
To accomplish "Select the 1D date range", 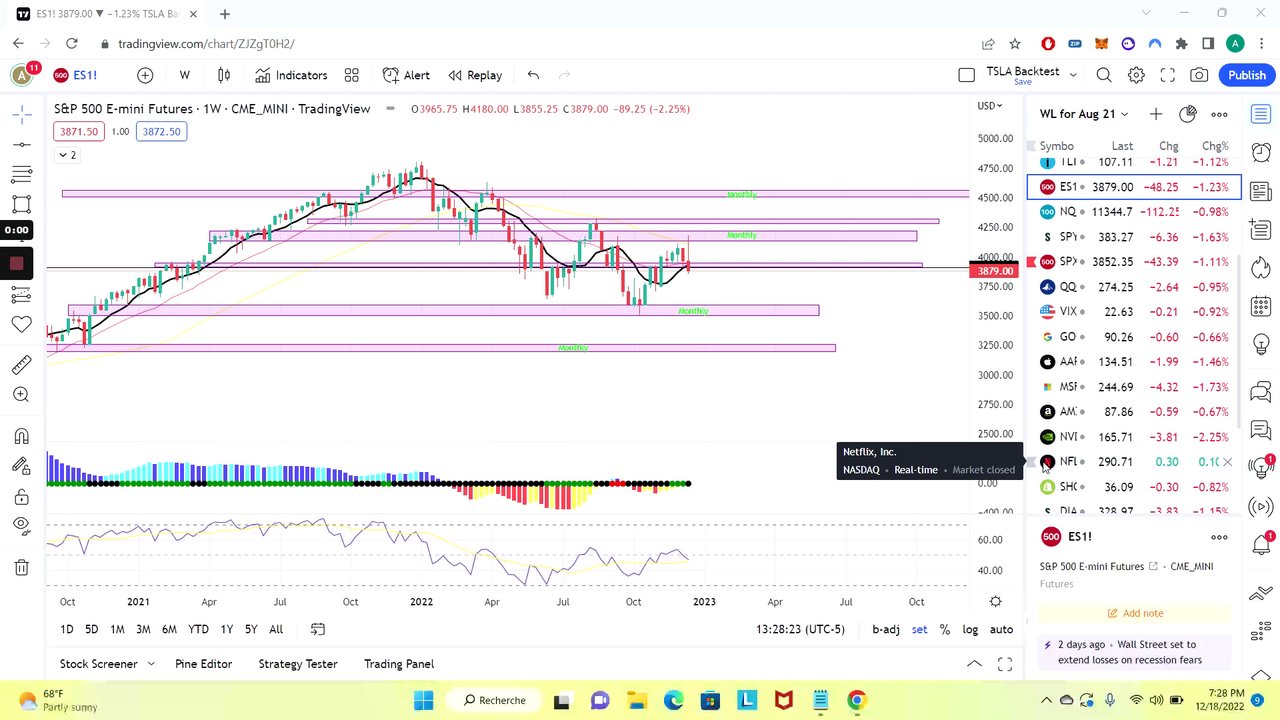I will [66, 629].
